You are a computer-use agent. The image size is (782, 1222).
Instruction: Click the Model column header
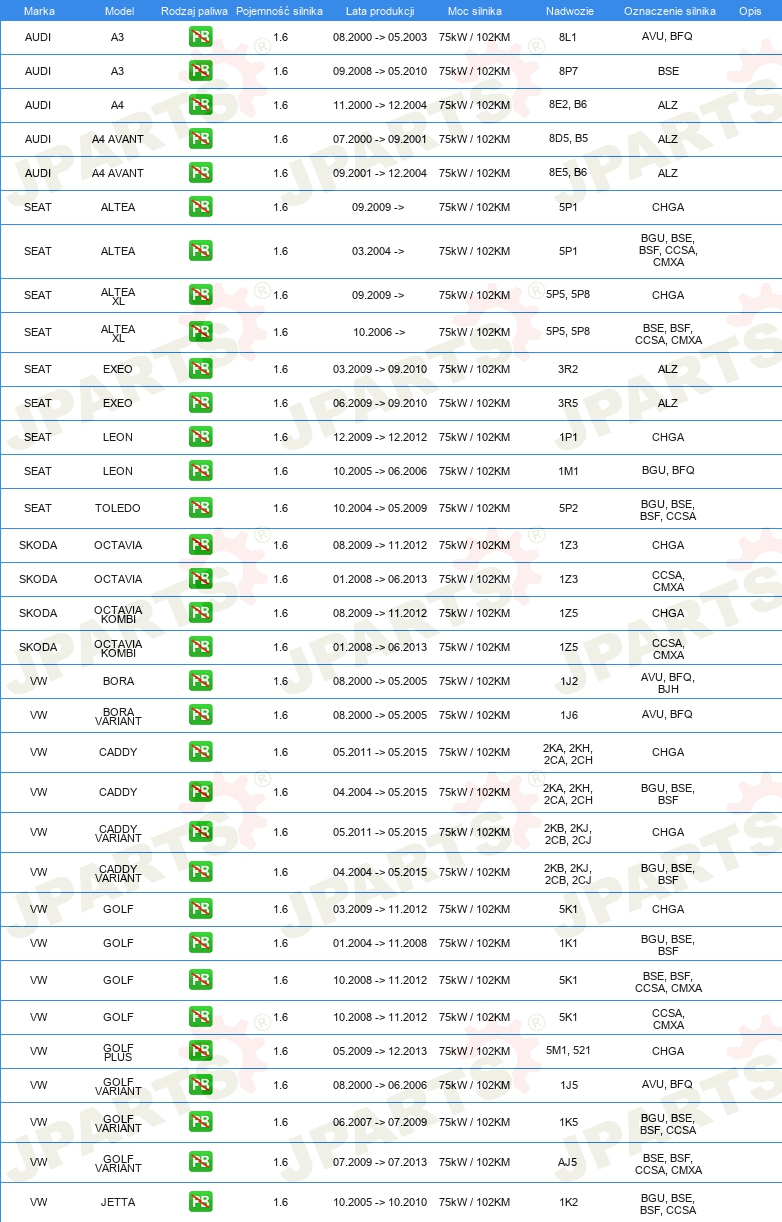tap(119, 11)
